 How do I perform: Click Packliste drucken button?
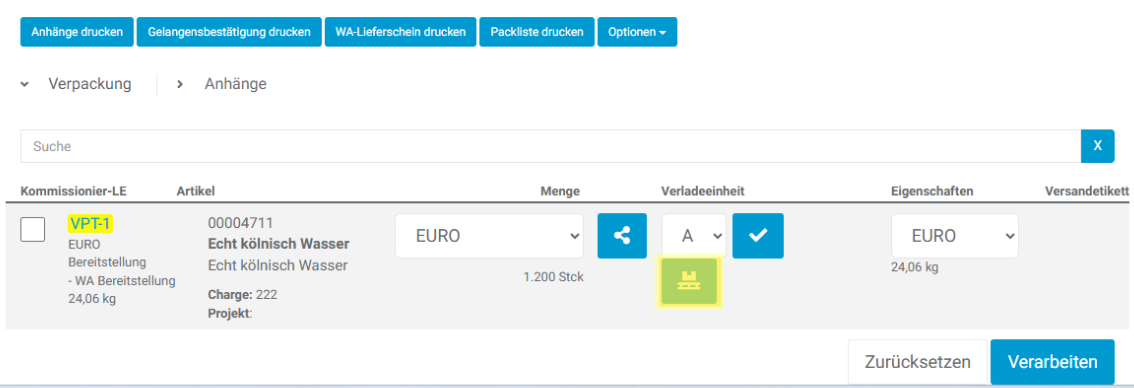click(537, 32)
